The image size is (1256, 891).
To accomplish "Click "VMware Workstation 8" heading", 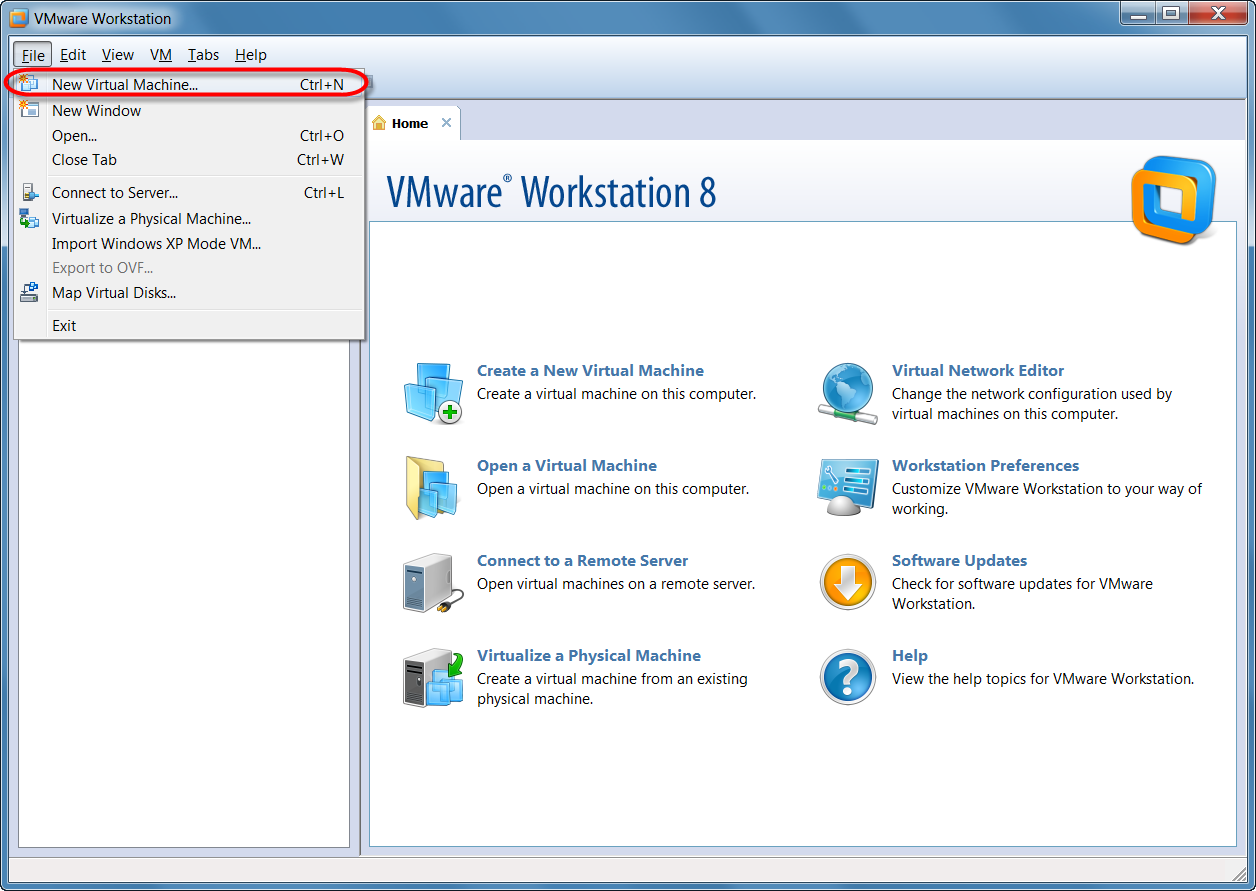I will click(551, 192).
